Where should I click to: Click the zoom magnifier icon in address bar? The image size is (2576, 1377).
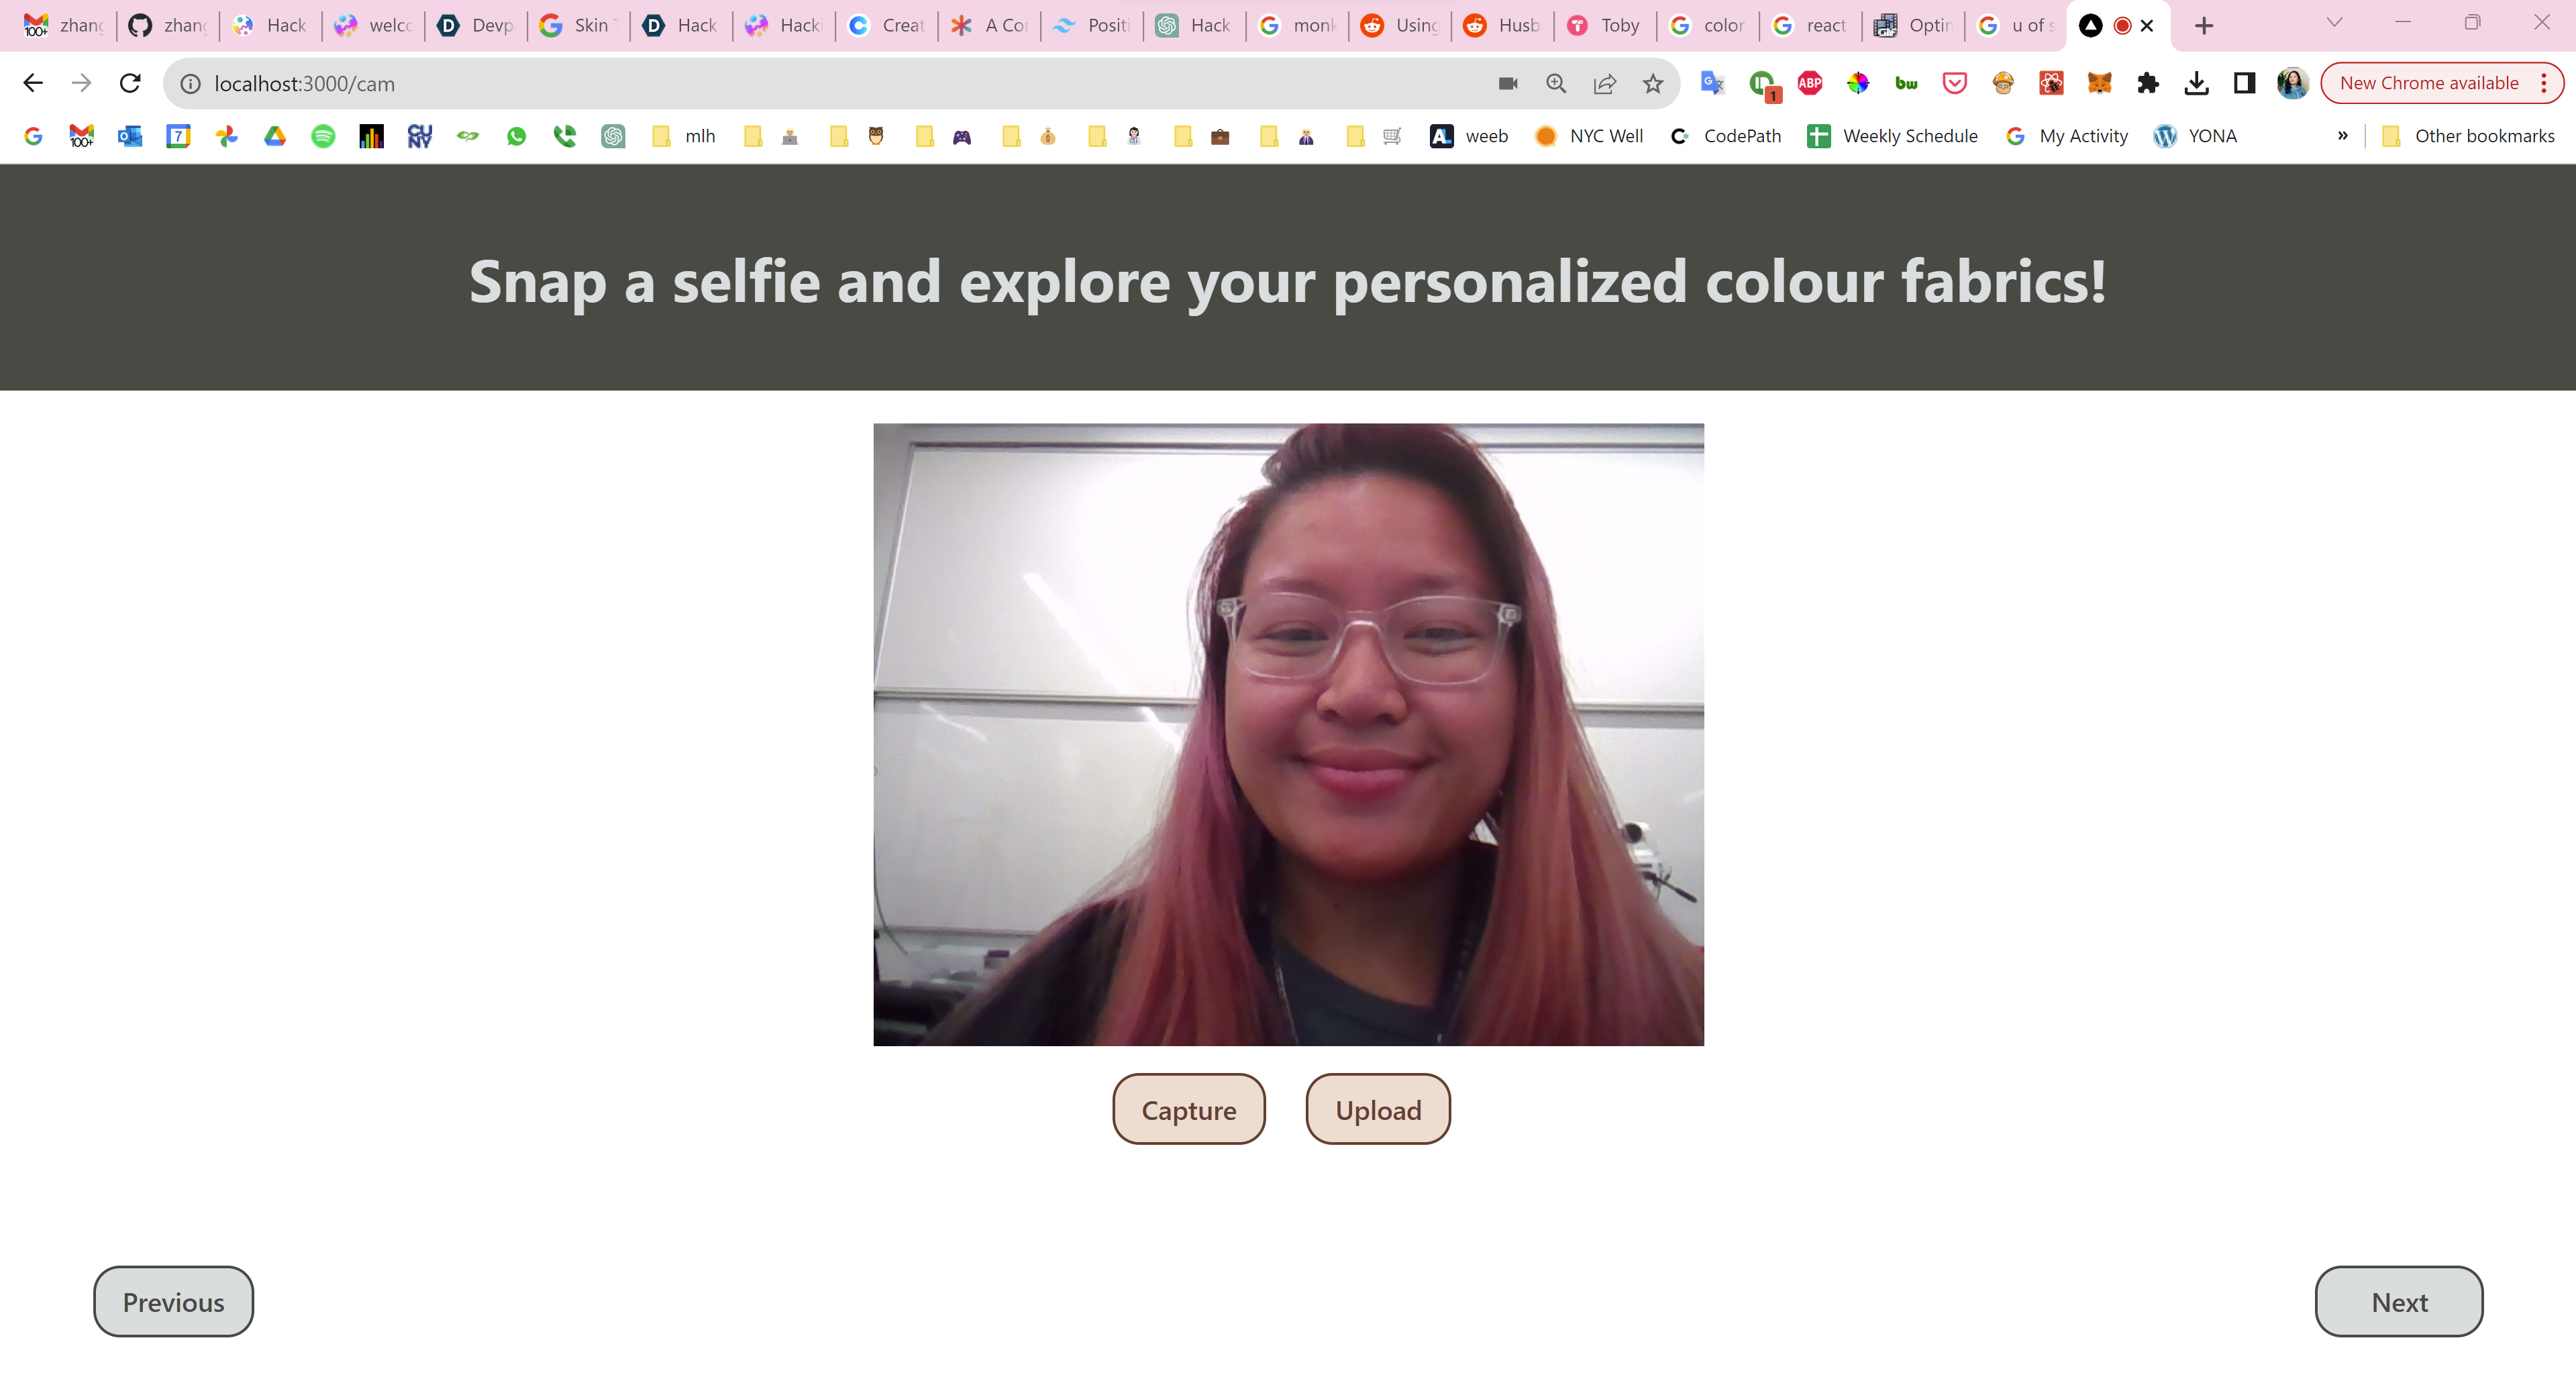pos(1556,84)
